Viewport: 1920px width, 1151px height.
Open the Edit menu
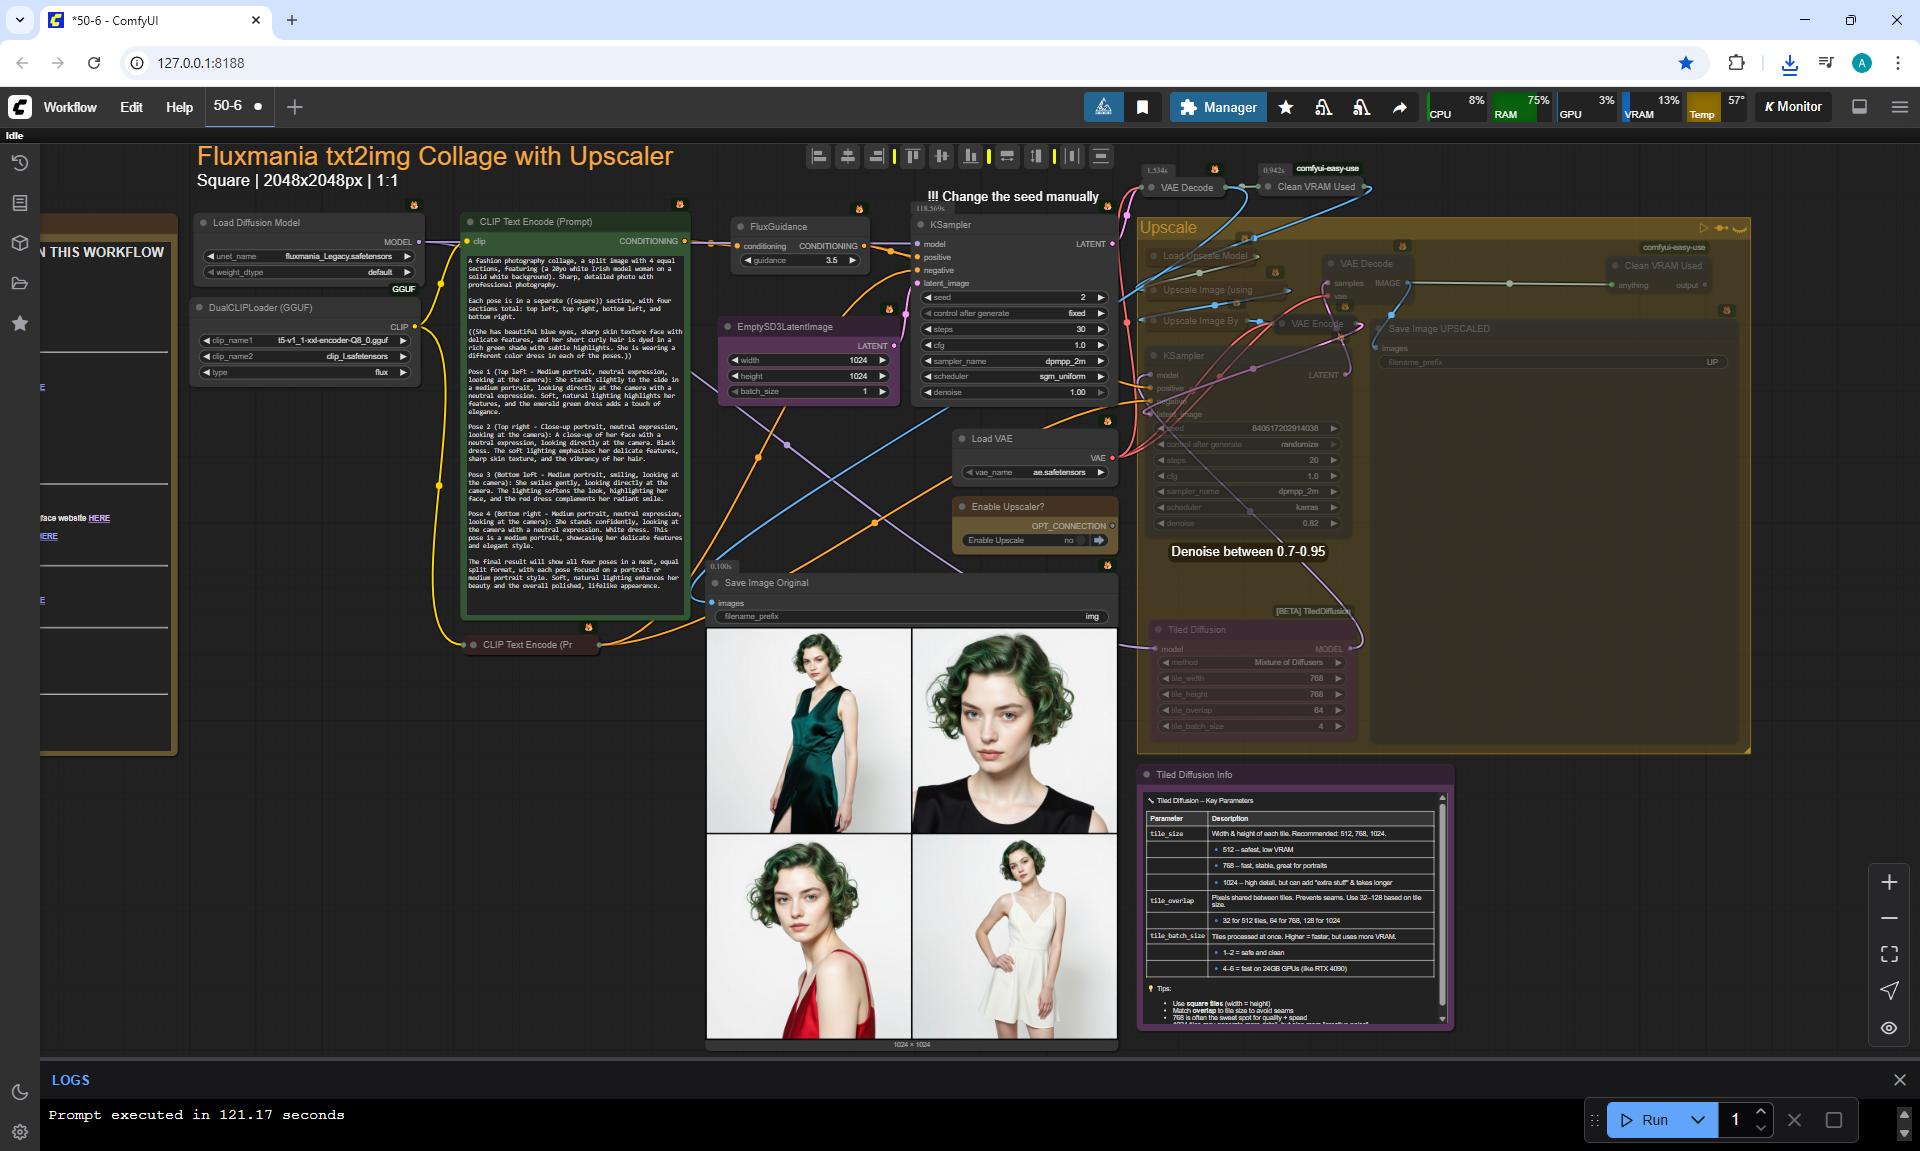pyautogui.click(x=131, y=107)
